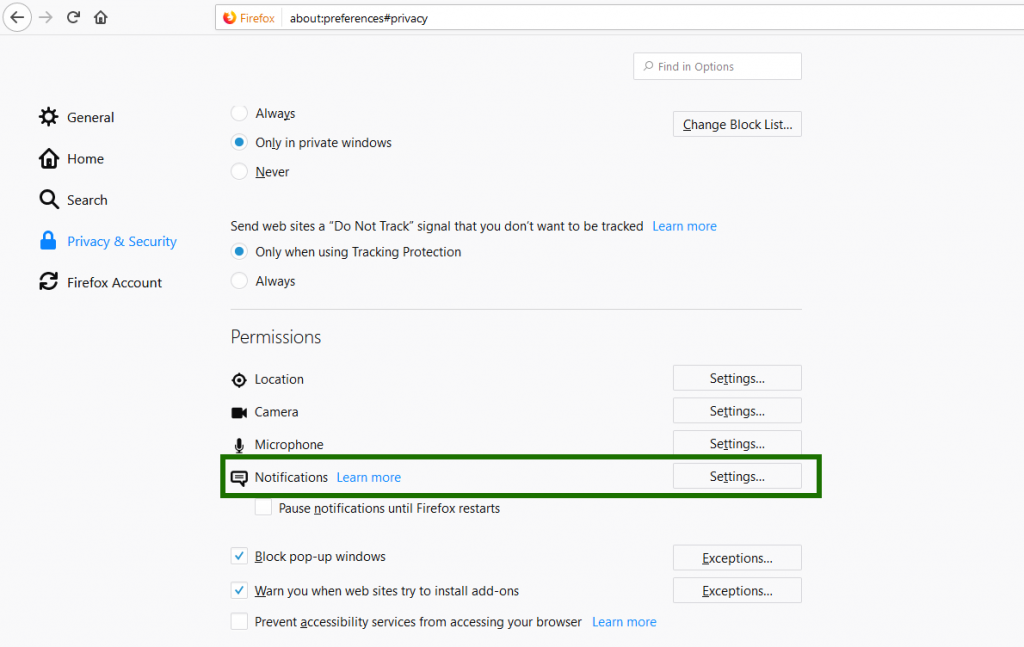This screenshot has height=647, width=1024.
Task: Select the Never tracking protection option
Action: point(238,171)
